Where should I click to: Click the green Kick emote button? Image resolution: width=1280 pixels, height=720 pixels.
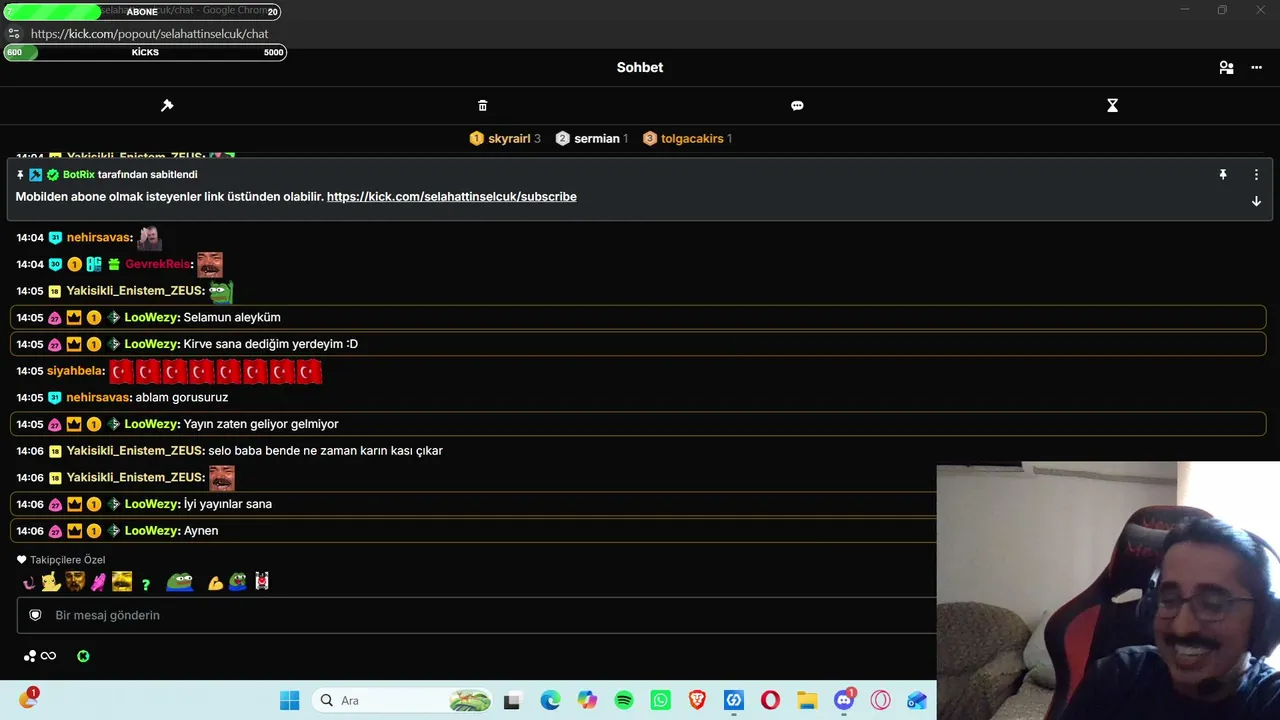point(83,656)
